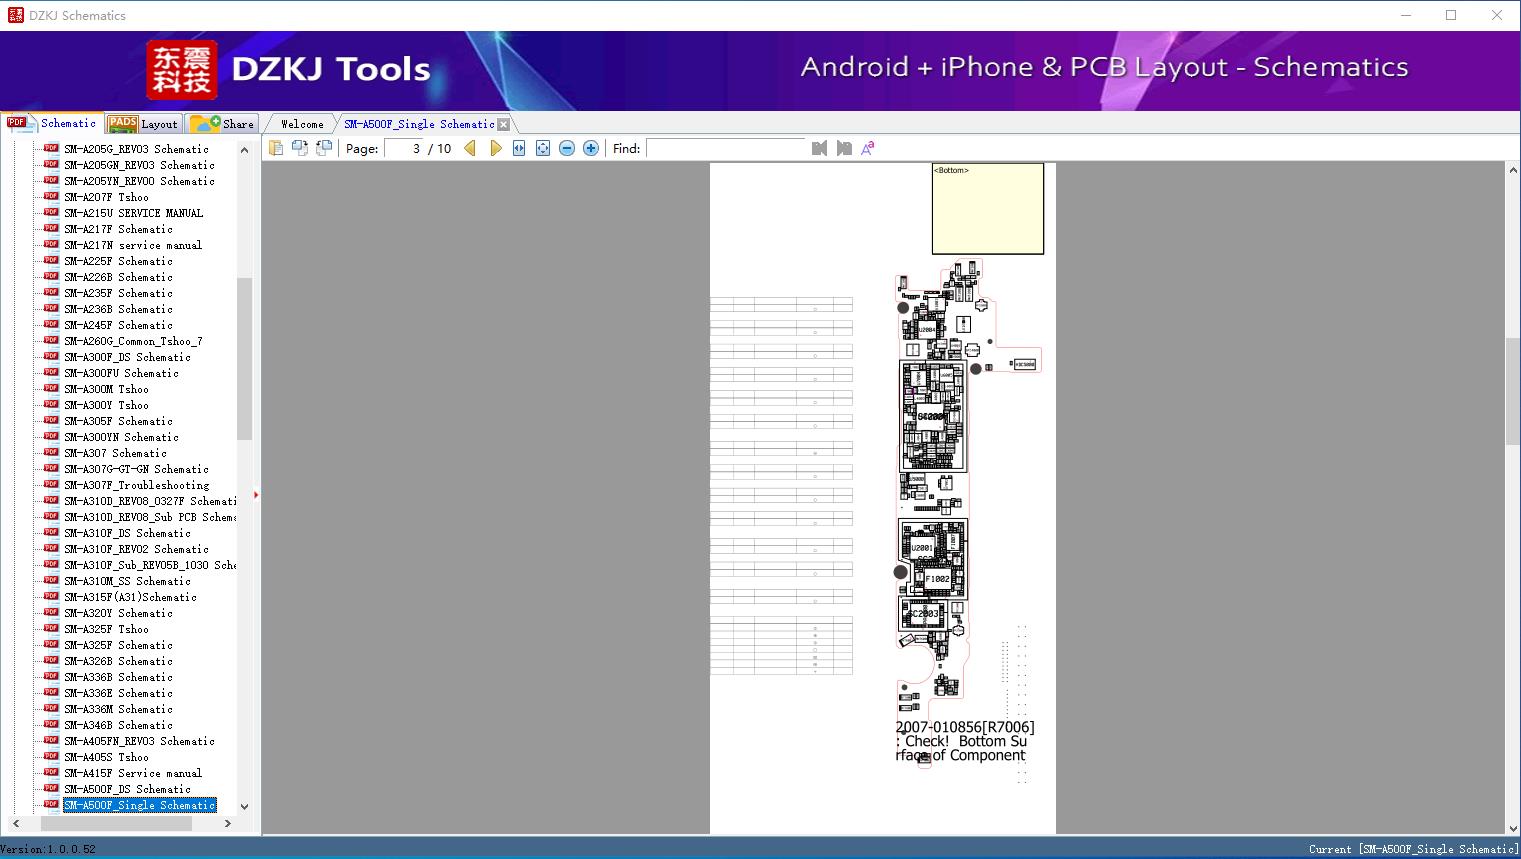Click the find next match icon
Screen dimensions: 1521x859
point(844,148)
